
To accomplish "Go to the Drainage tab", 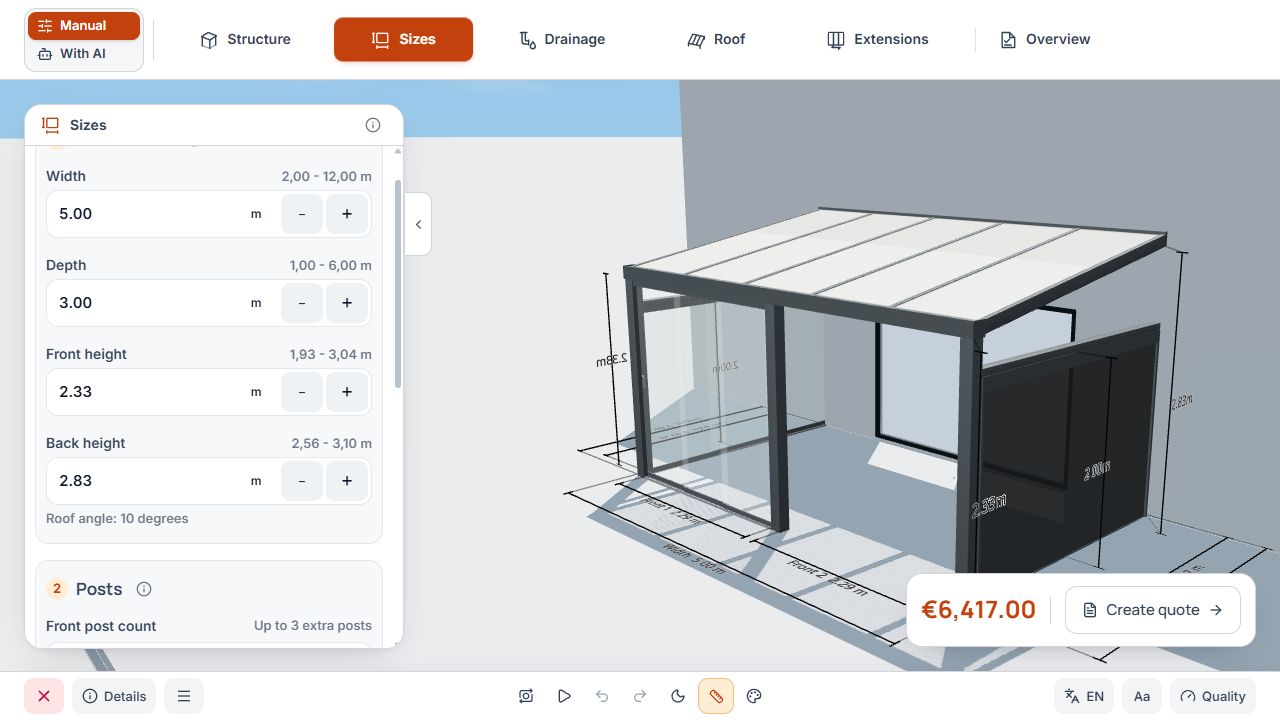I will coord(562,39).
